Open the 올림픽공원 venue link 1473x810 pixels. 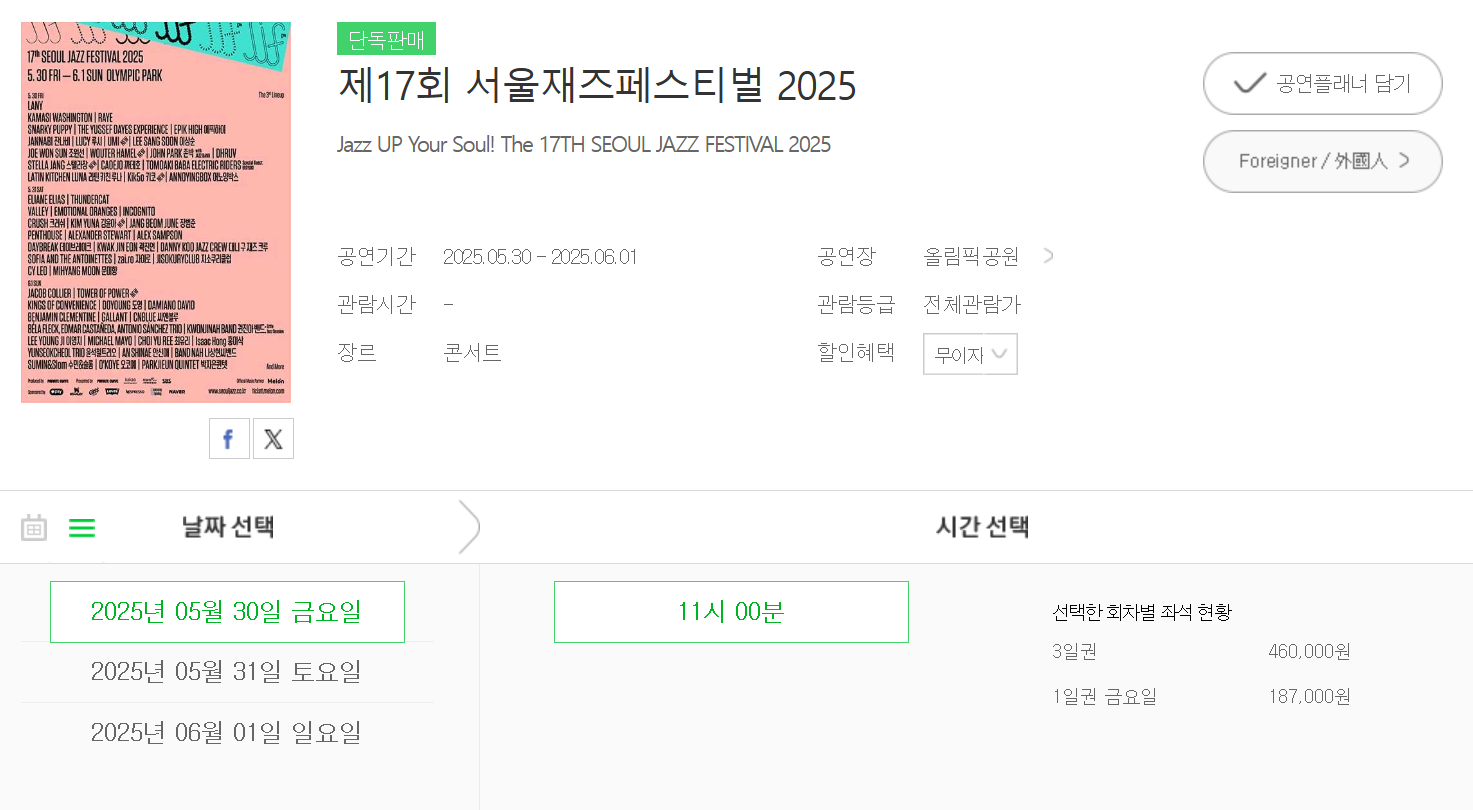pyautogui.click(x=971, y=256)
